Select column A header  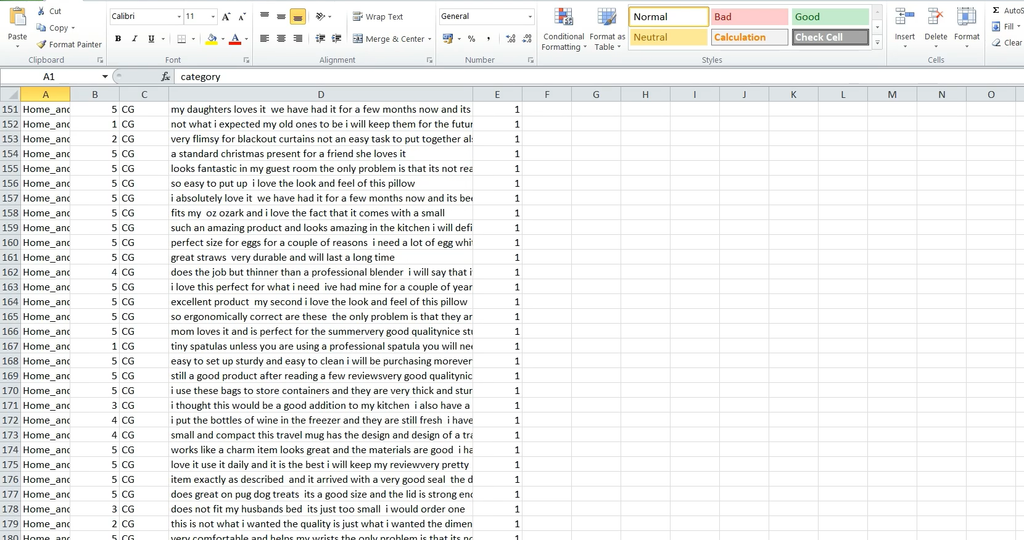click(x=45, y=95)
